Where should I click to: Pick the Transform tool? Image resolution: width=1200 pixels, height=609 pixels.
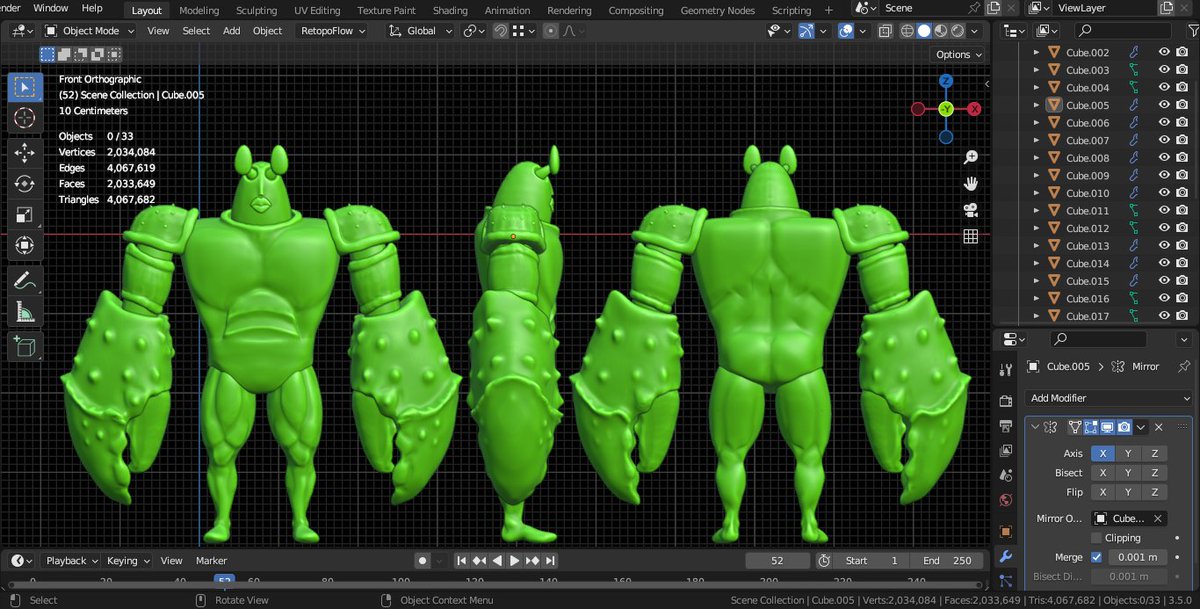[25, 246]
